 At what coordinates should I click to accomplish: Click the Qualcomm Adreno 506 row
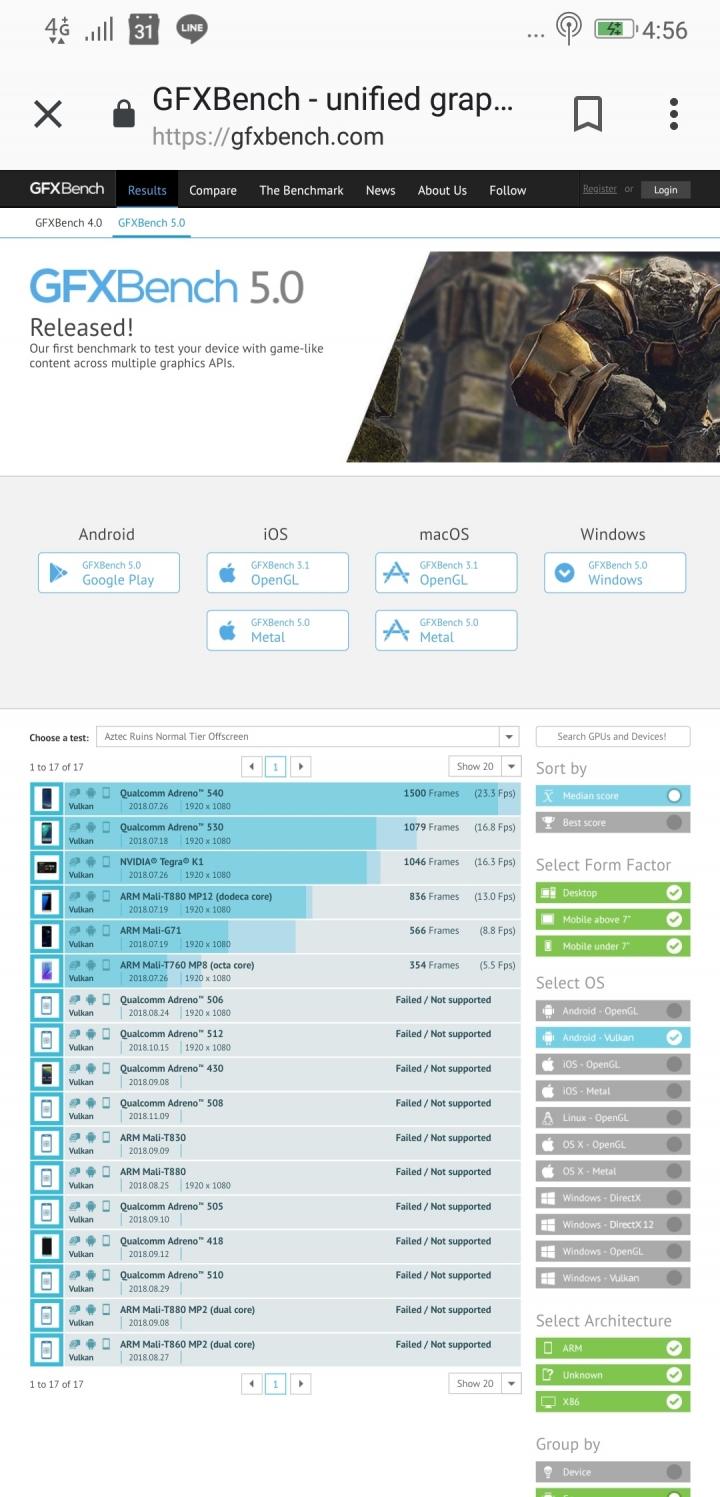(x=275, y=1006)
